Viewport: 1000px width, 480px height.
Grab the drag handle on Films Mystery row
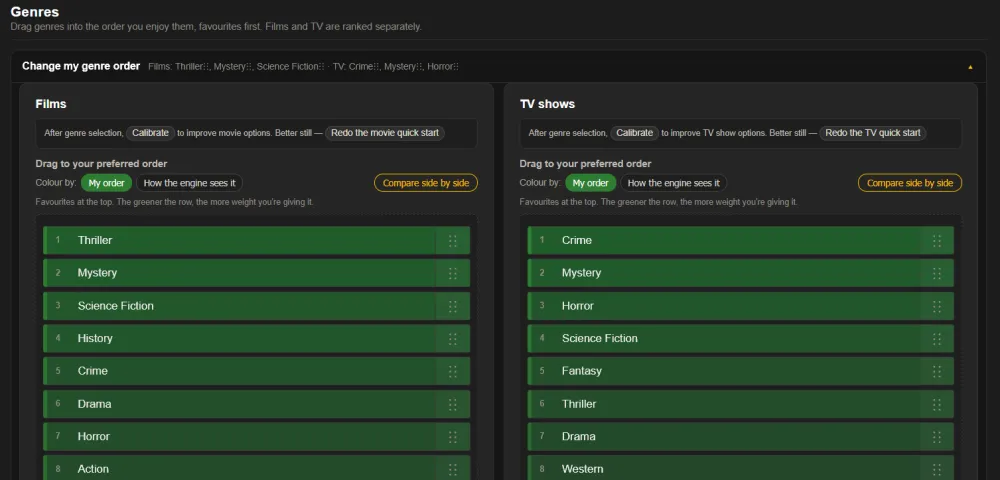(453, 273)
